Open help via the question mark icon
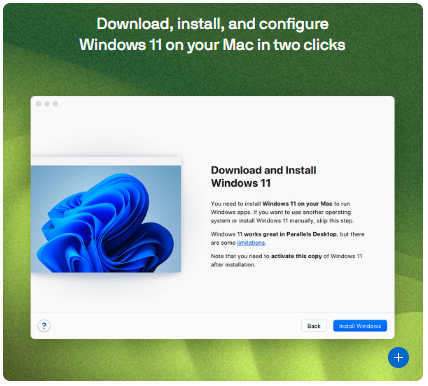The height and width of the screenshot is (386, 428). 44,326
